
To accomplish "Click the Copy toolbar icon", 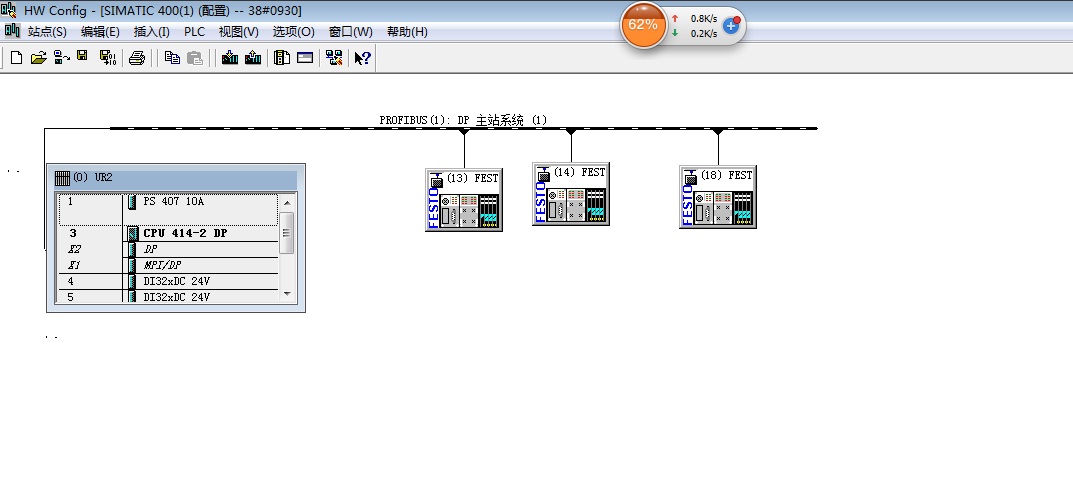I will pyautogui.click(x=172, y=58).
